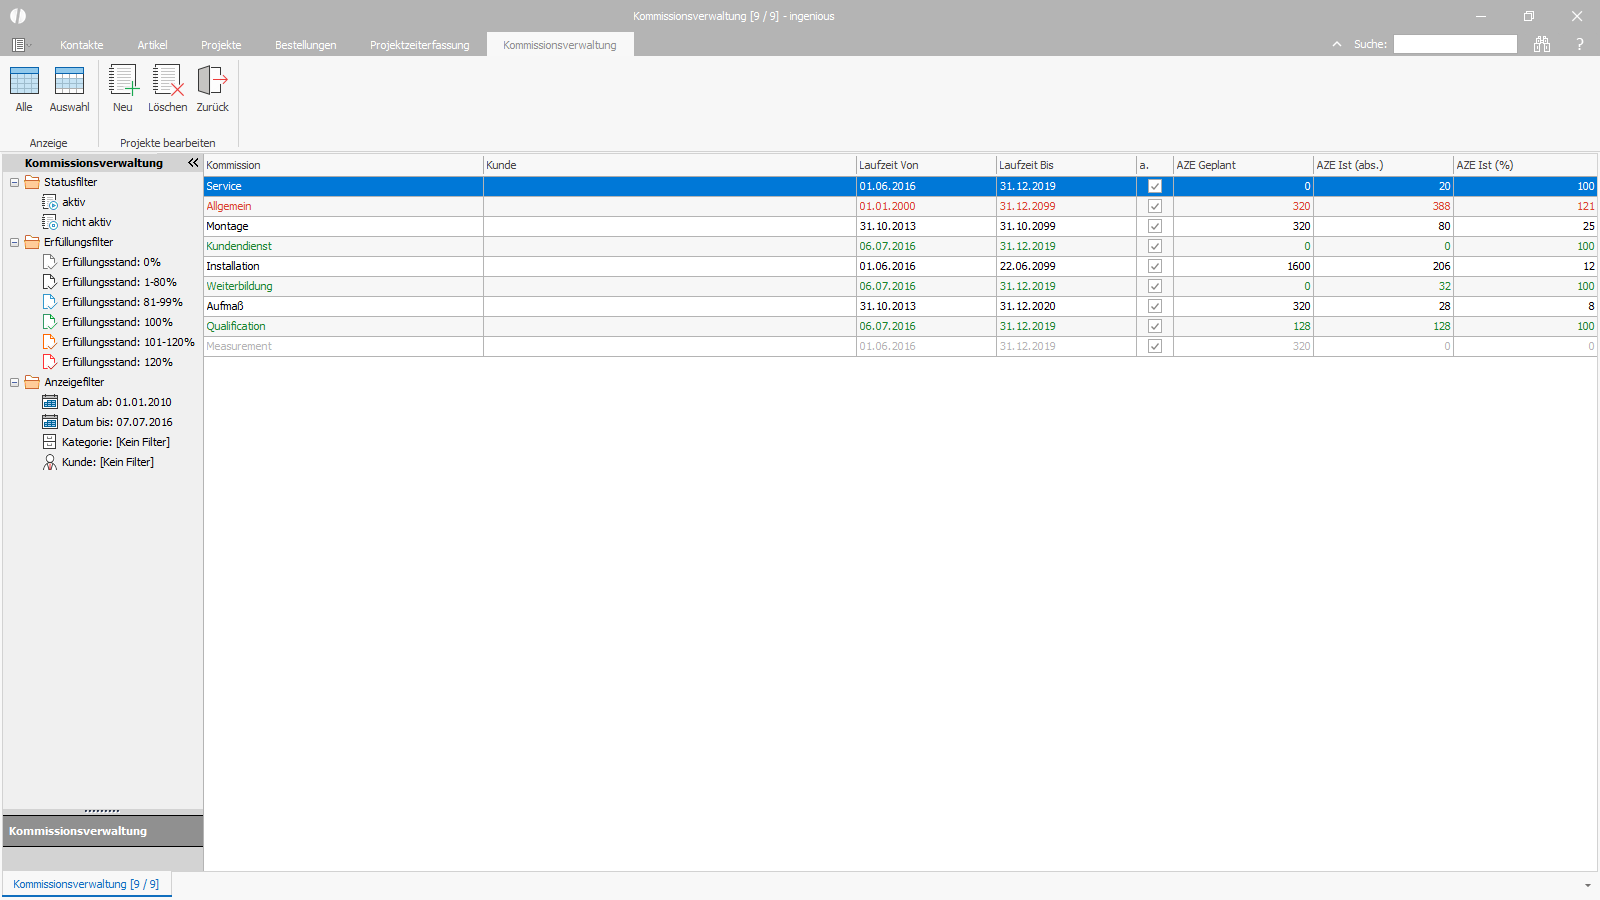Toggle the active checkbox for Service

coord(1155,186)
